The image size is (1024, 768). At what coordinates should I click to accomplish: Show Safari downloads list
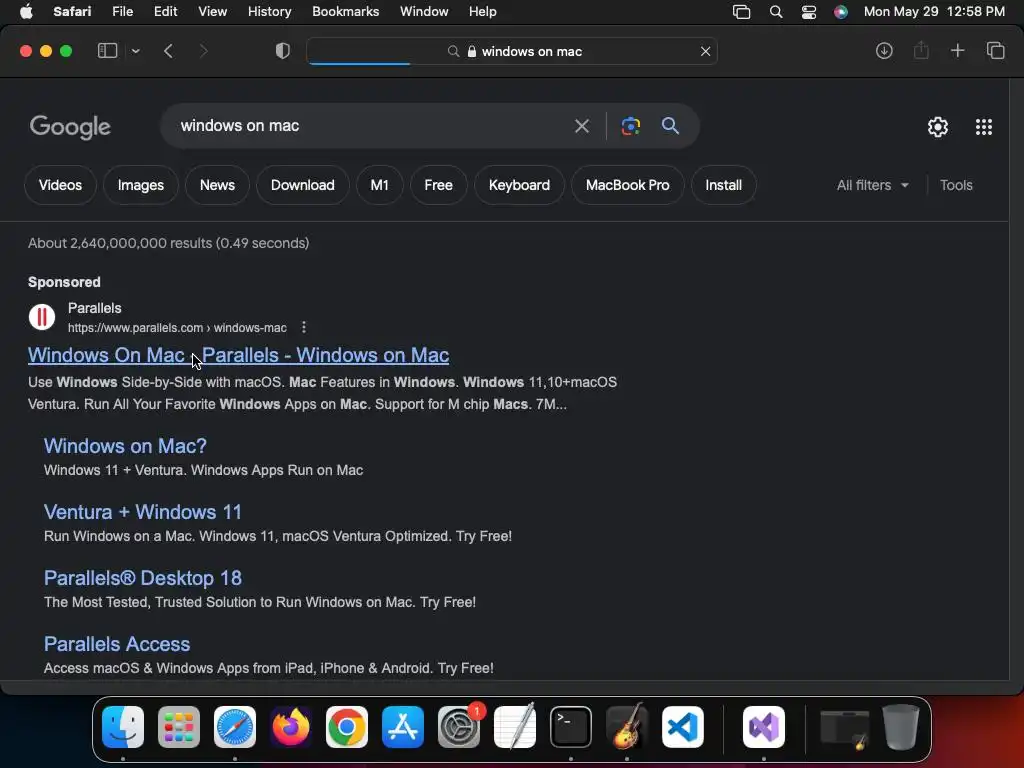[884, 51]
